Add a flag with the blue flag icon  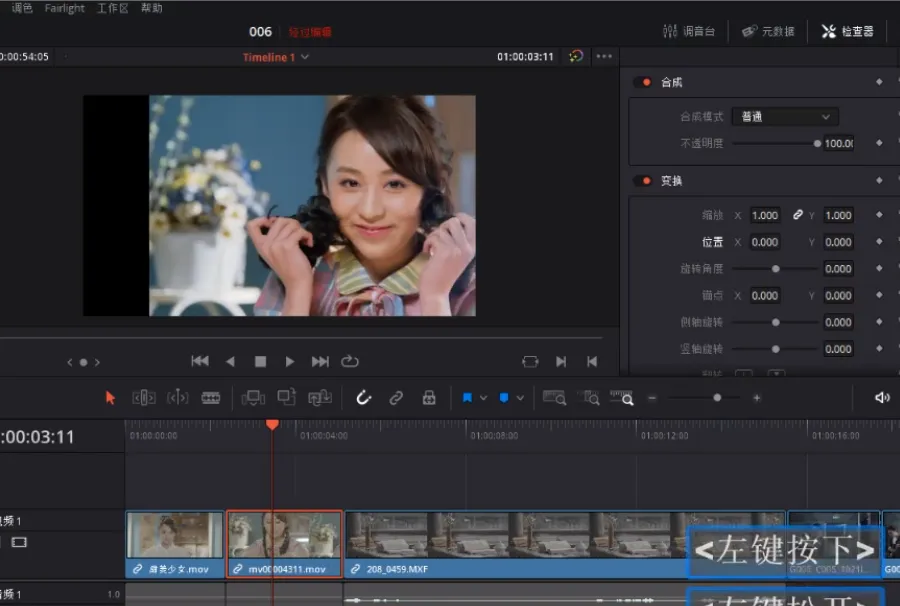coord(467,398)
